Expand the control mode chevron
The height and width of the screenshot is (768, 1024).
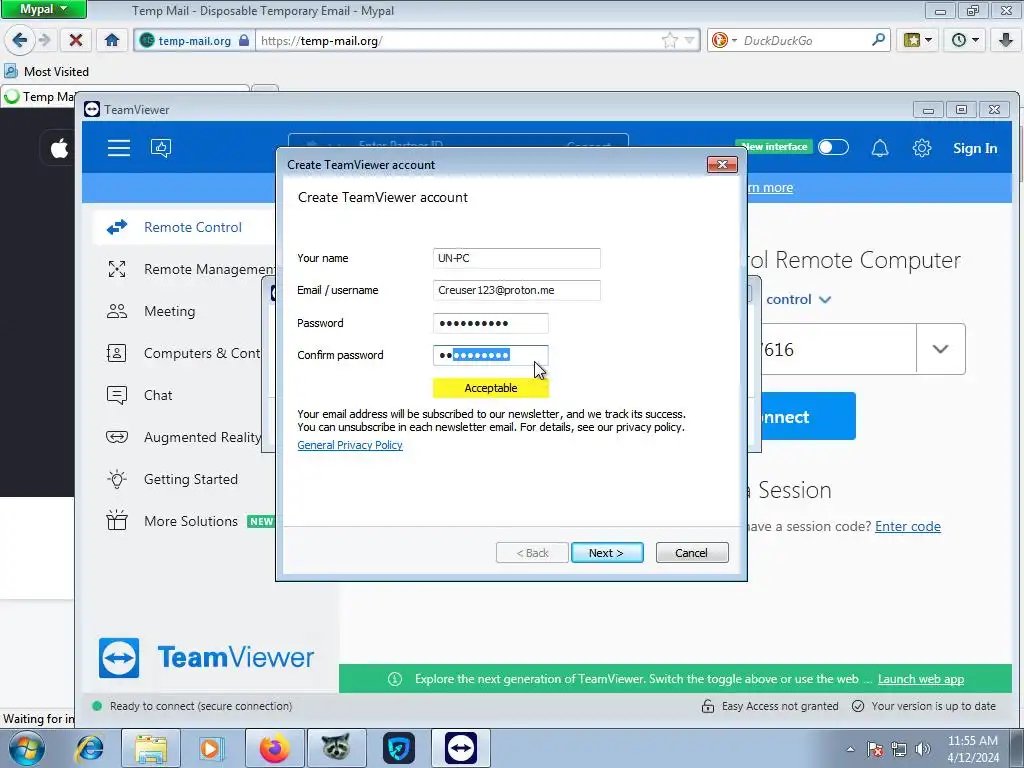(x=825, y=300)
